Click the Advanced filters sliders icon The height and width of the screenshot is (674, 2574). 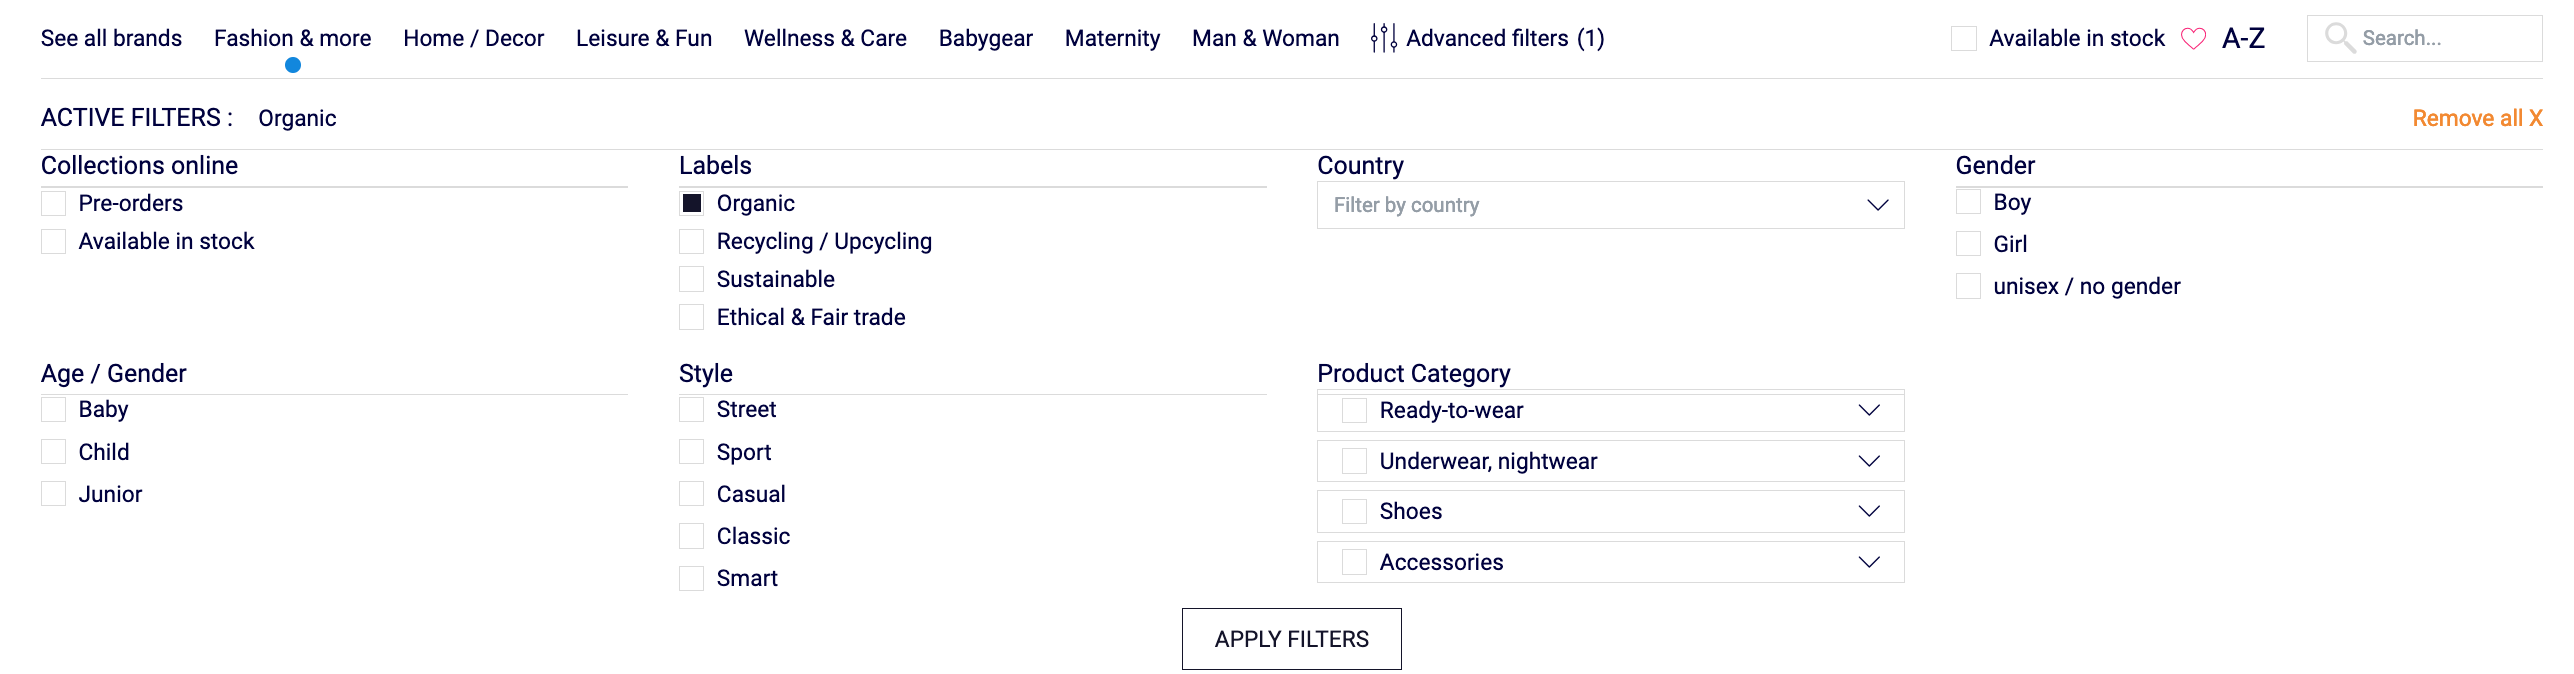pyautogui.click(x=1383, y=38)
